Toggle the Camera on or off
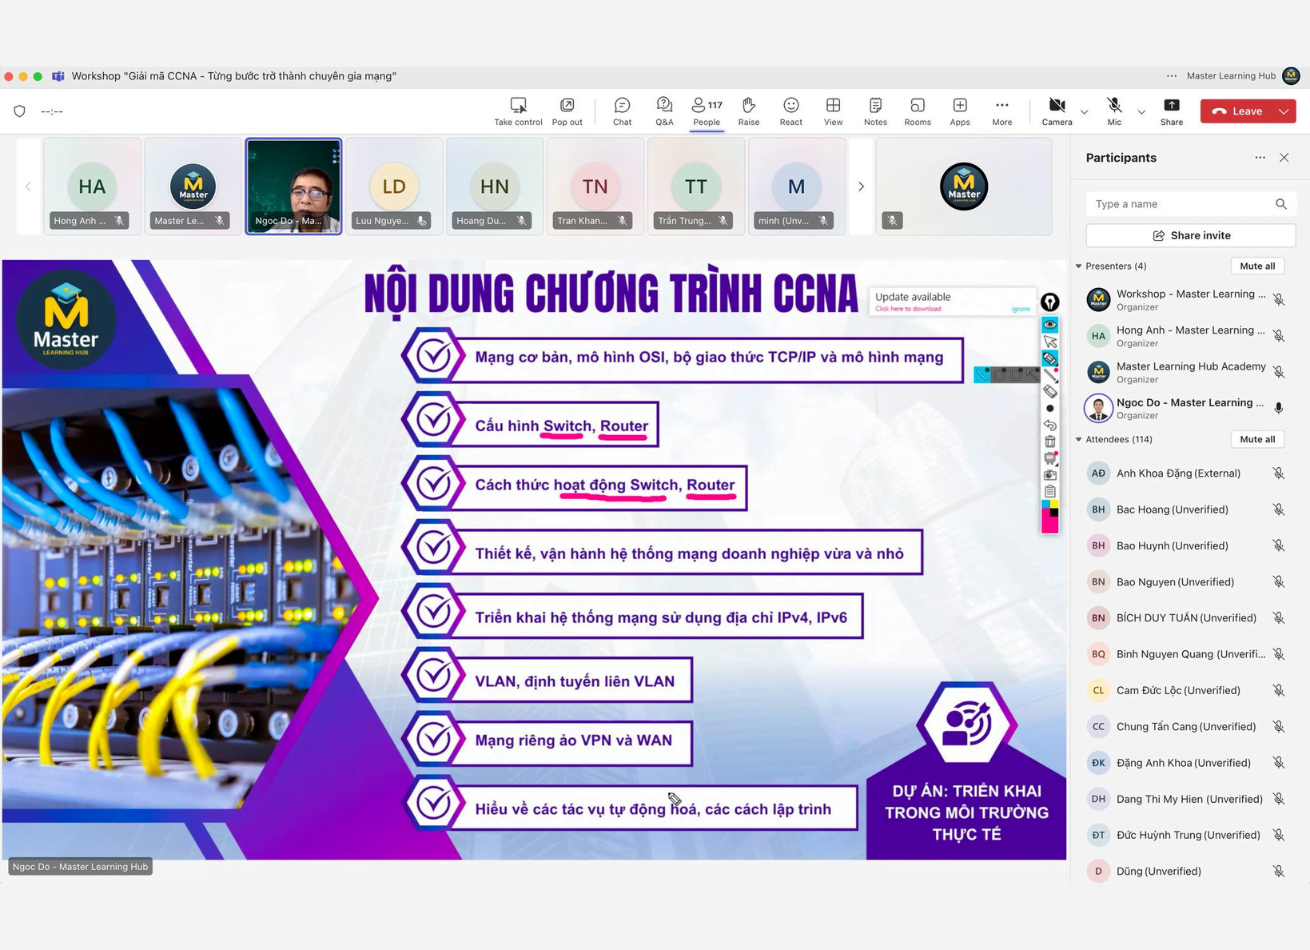Viewport: 1310px width, 950px height. click(x=1056, y=111)
